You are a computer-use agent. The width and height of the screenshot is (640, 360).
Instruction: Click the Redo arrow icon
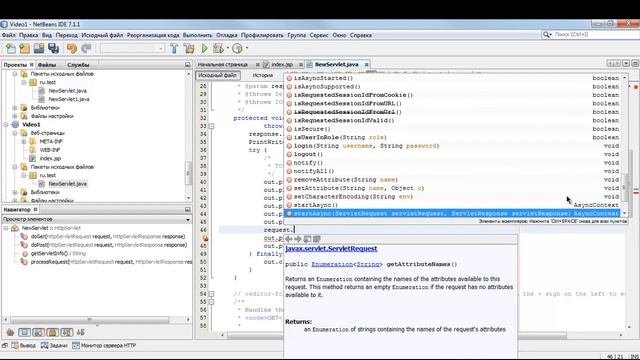coord(86,49)
